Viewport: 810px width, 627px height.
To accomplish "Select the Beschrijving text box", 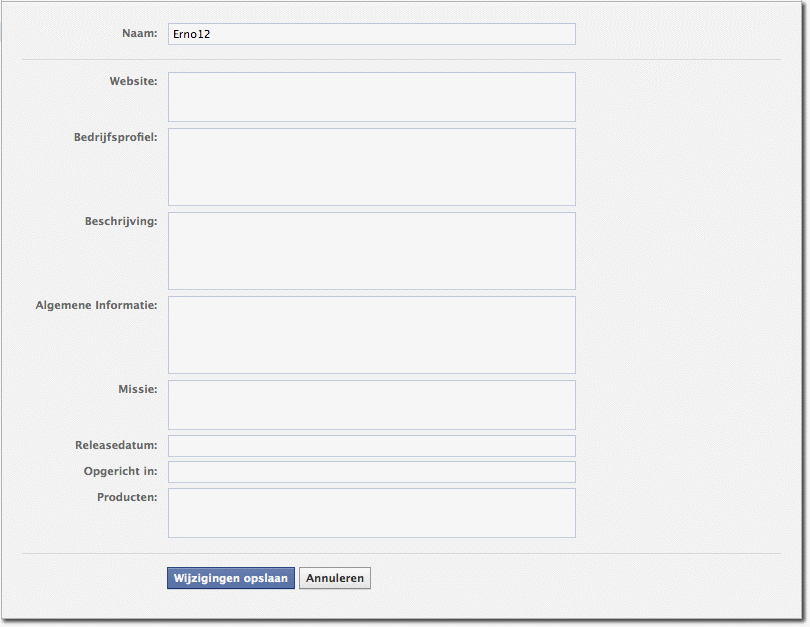I will tap(371, 251).
